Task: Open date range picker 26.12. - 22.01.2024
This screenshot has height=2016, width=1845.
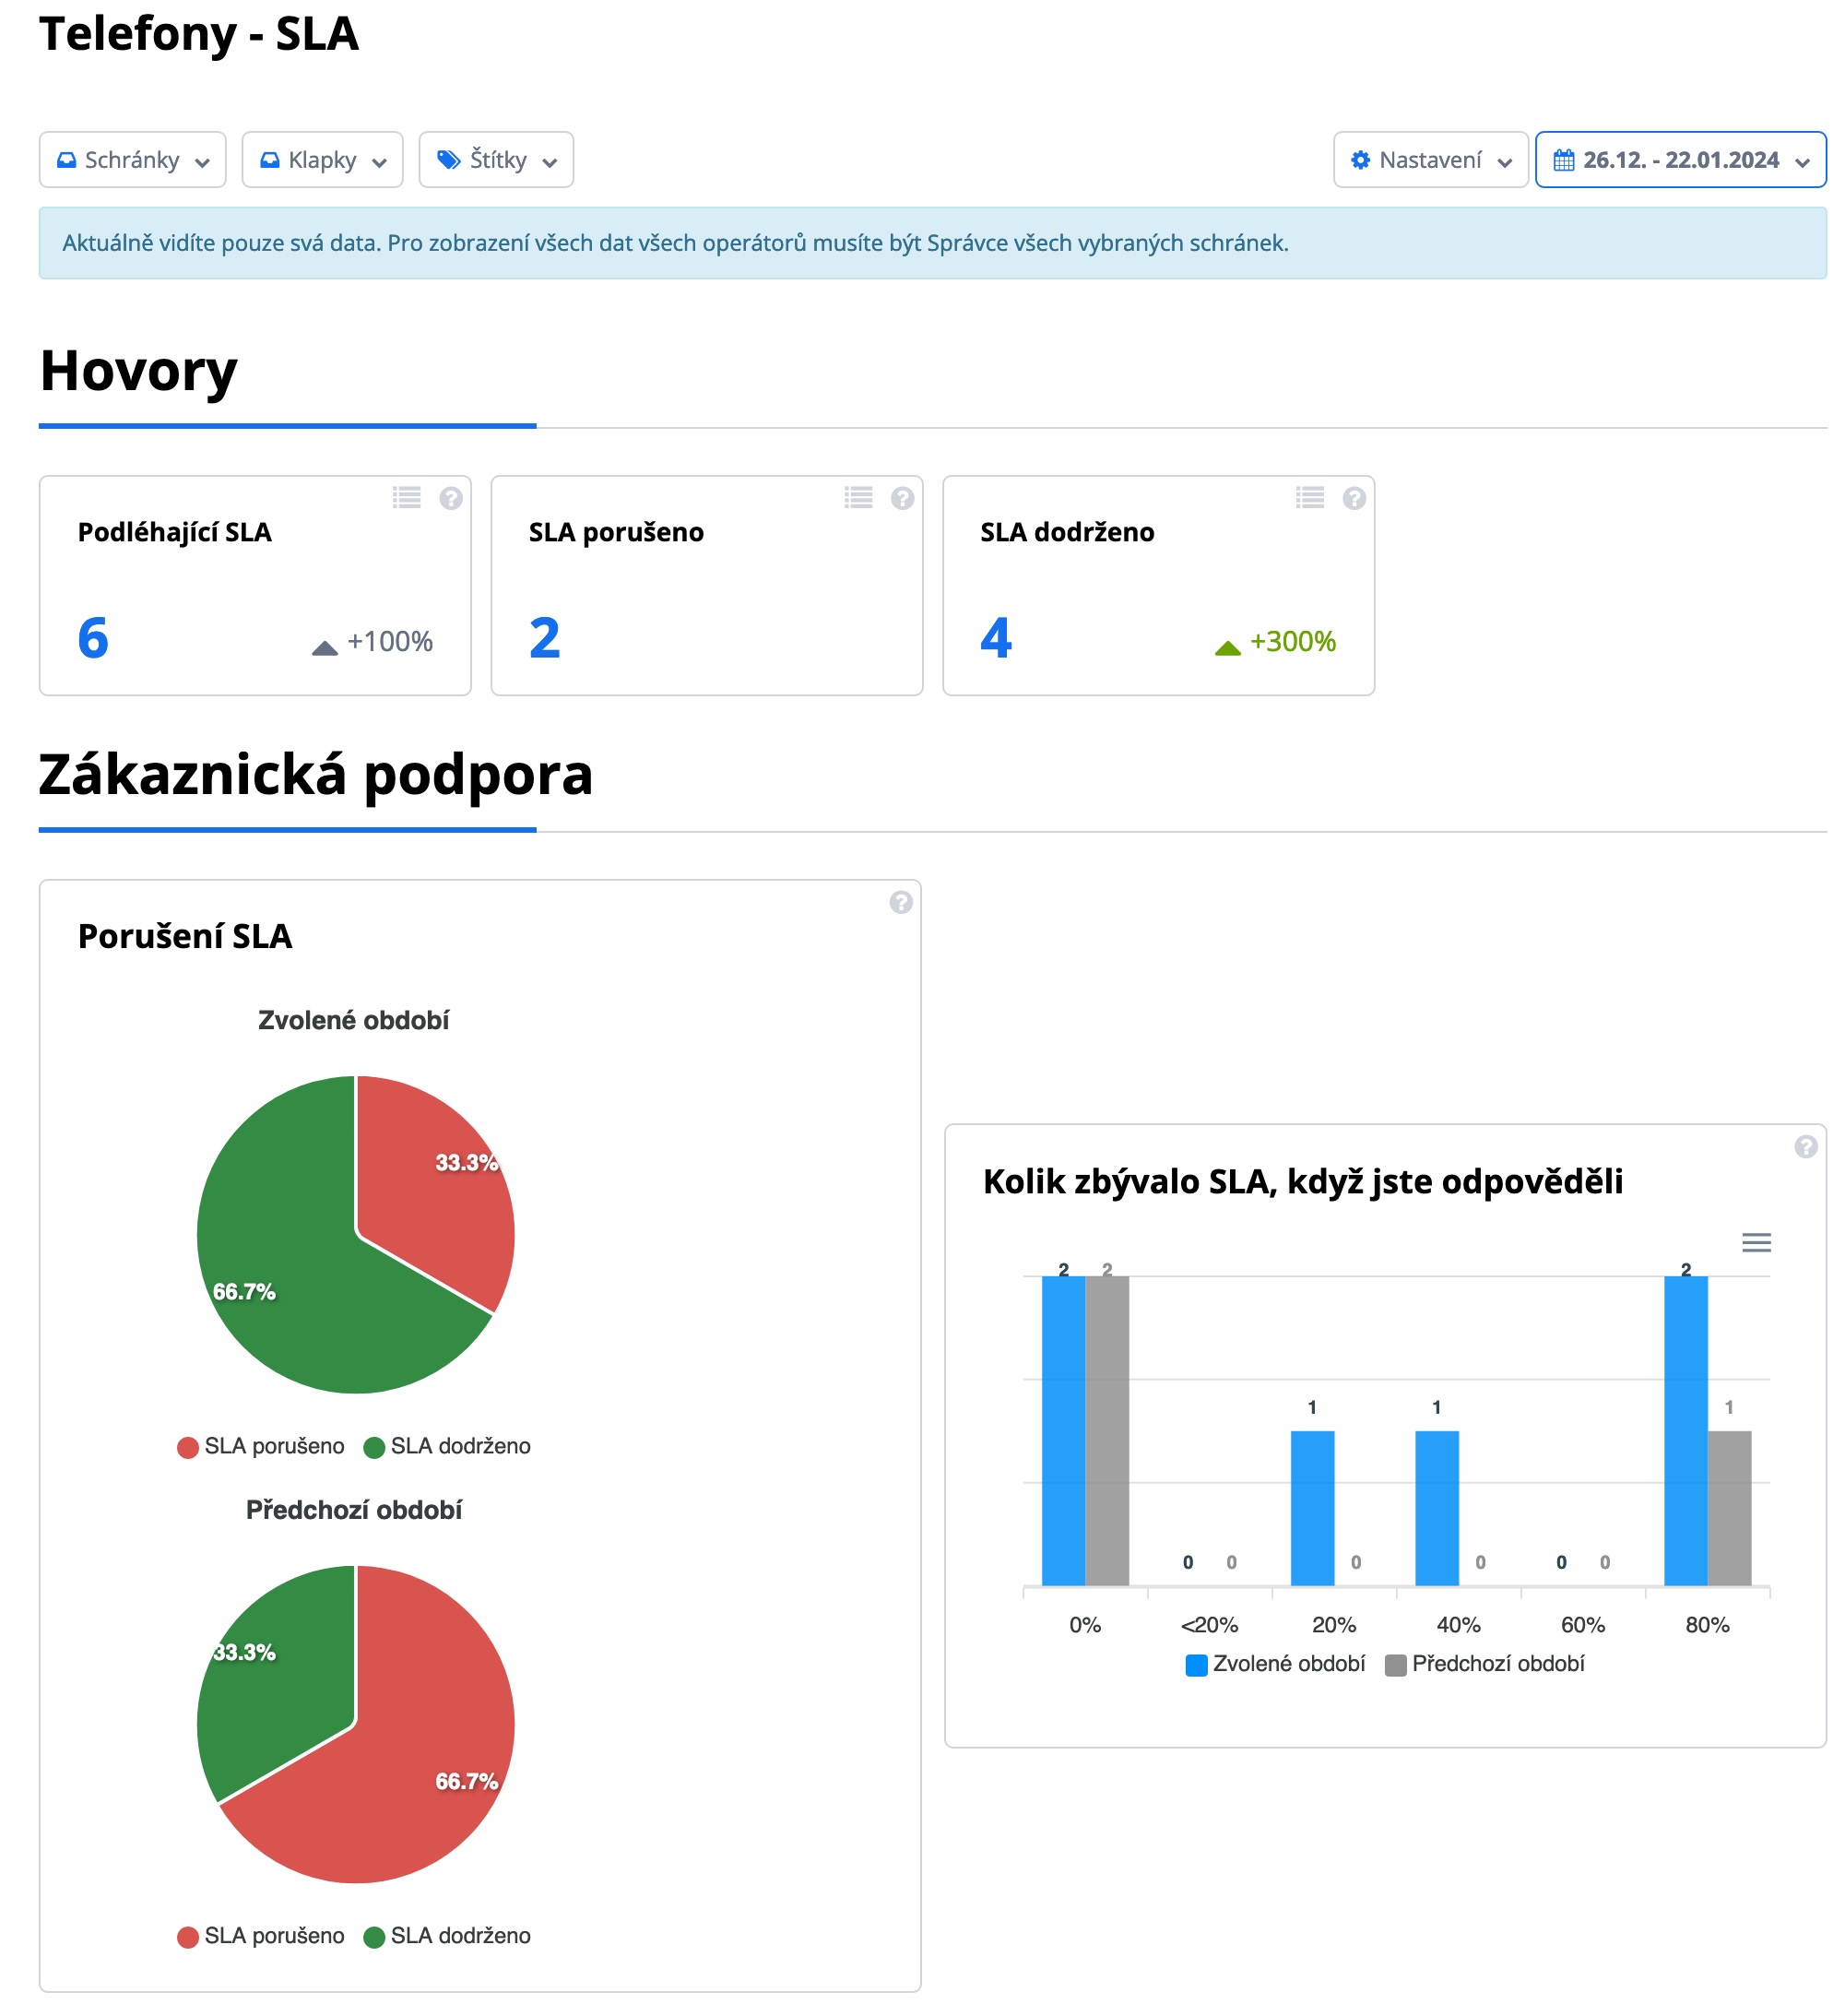Action: point(1681,160)
